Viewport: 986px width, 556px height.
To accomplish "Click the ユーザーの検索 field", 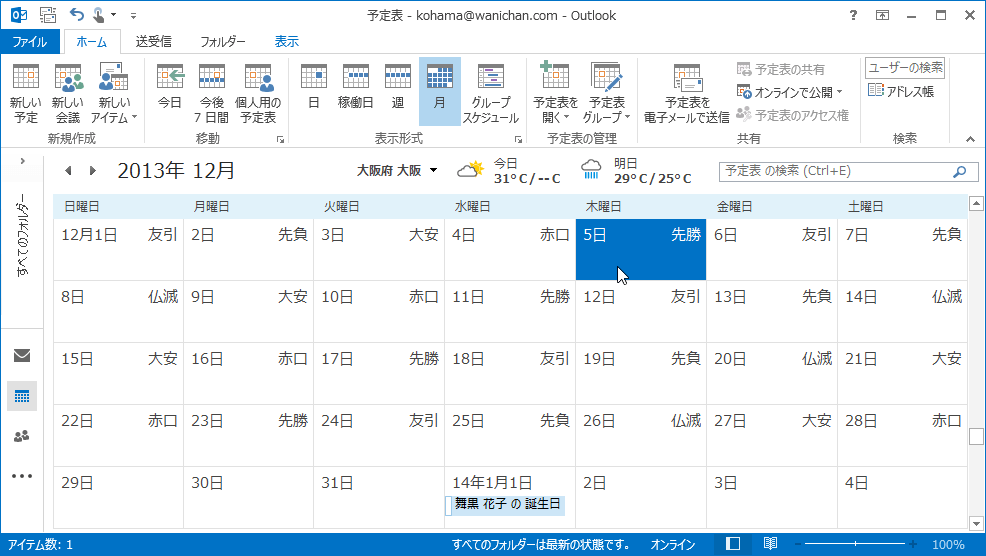I will (x=905, y=68).
